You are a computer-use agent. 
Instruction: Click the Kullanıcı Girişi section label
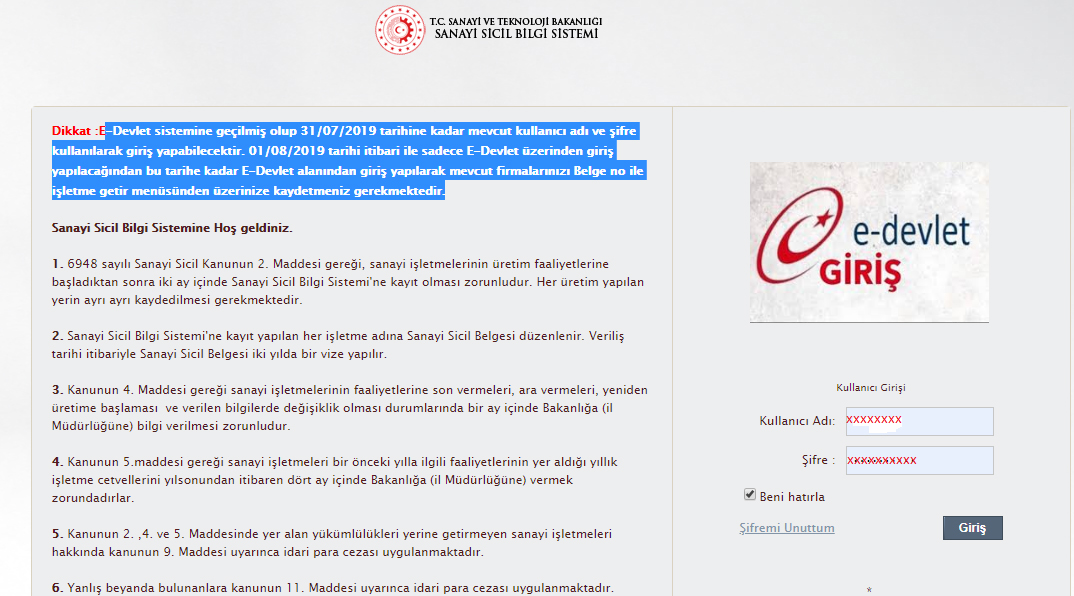tap(871, 388)
